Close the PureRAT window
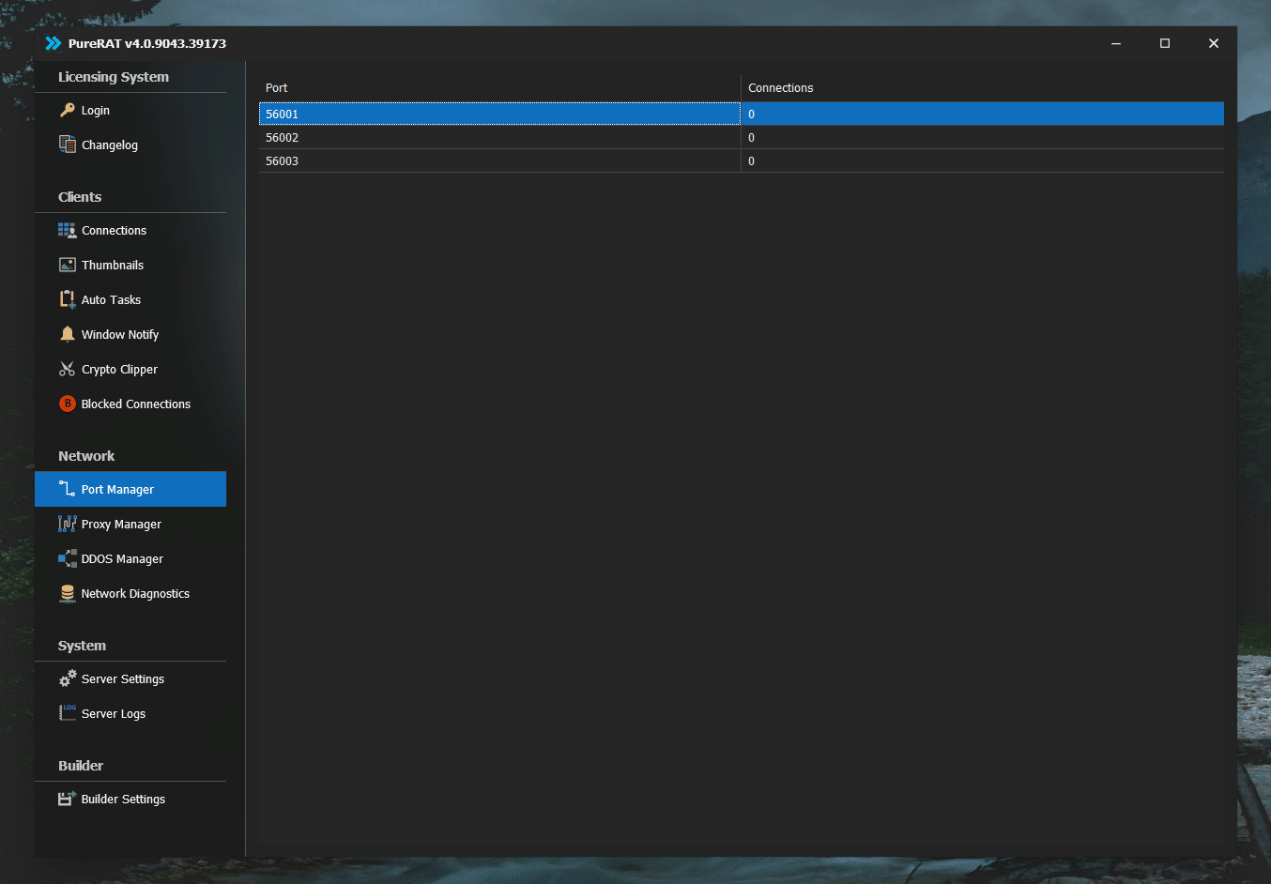This screenshot has width=1271, height=884. point(1213,43)
